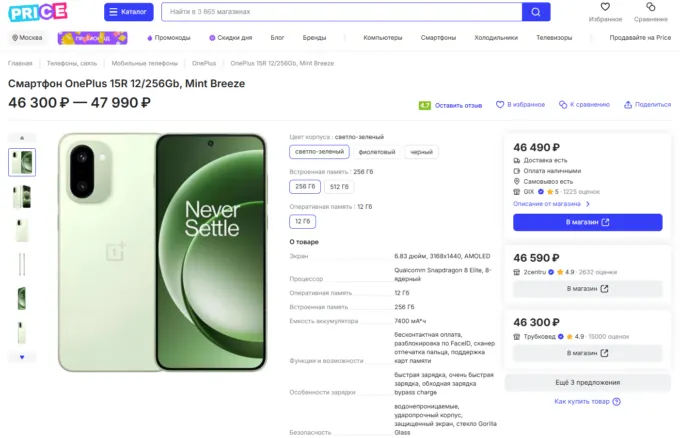This screenshot has height=438, width=680.
Task: Add product via В избранное heart
Action: (x=500, y=105)
